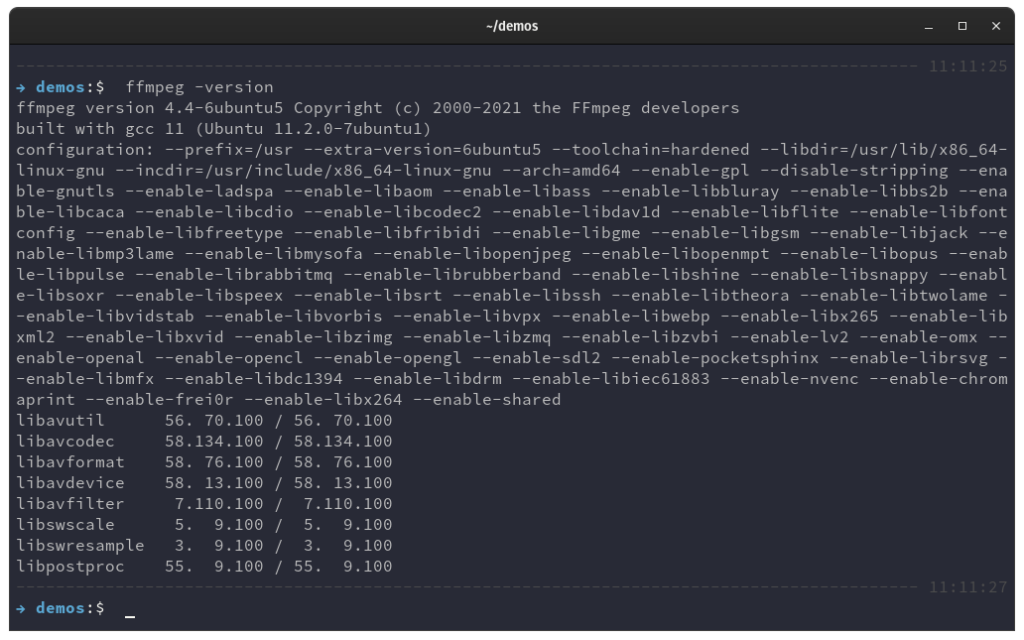This screenshot has width=1024, height=640.
Task: Click the terminal title ~/demos
Action: [x=511, y=26]
